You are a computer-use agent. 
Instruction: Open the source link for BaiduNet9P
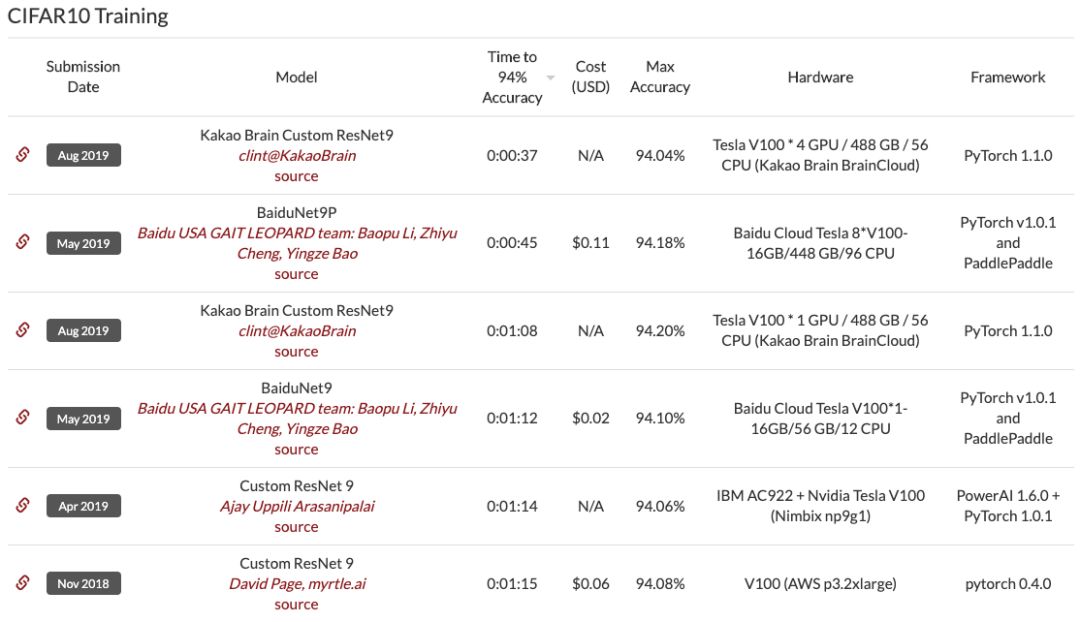(x=296, y=274)
